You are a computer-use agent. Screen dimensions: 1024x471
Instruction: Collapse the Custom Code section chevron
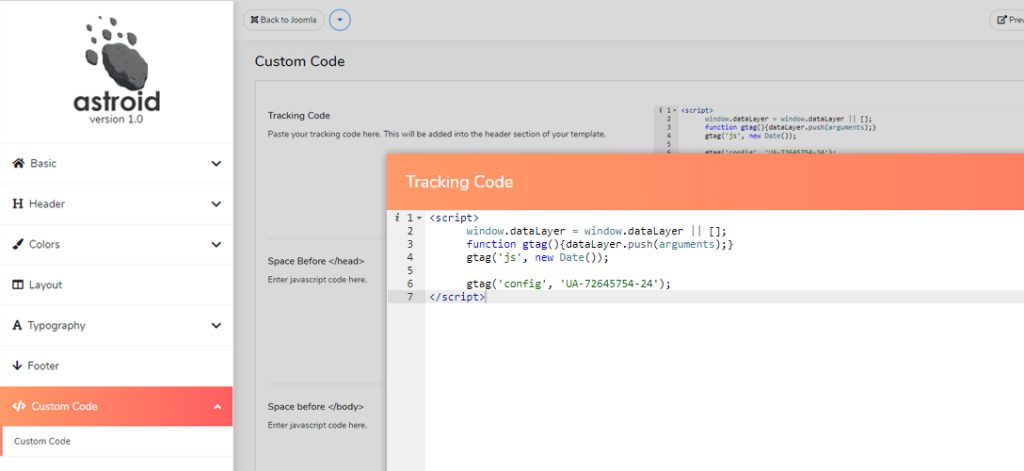(217, 406)
